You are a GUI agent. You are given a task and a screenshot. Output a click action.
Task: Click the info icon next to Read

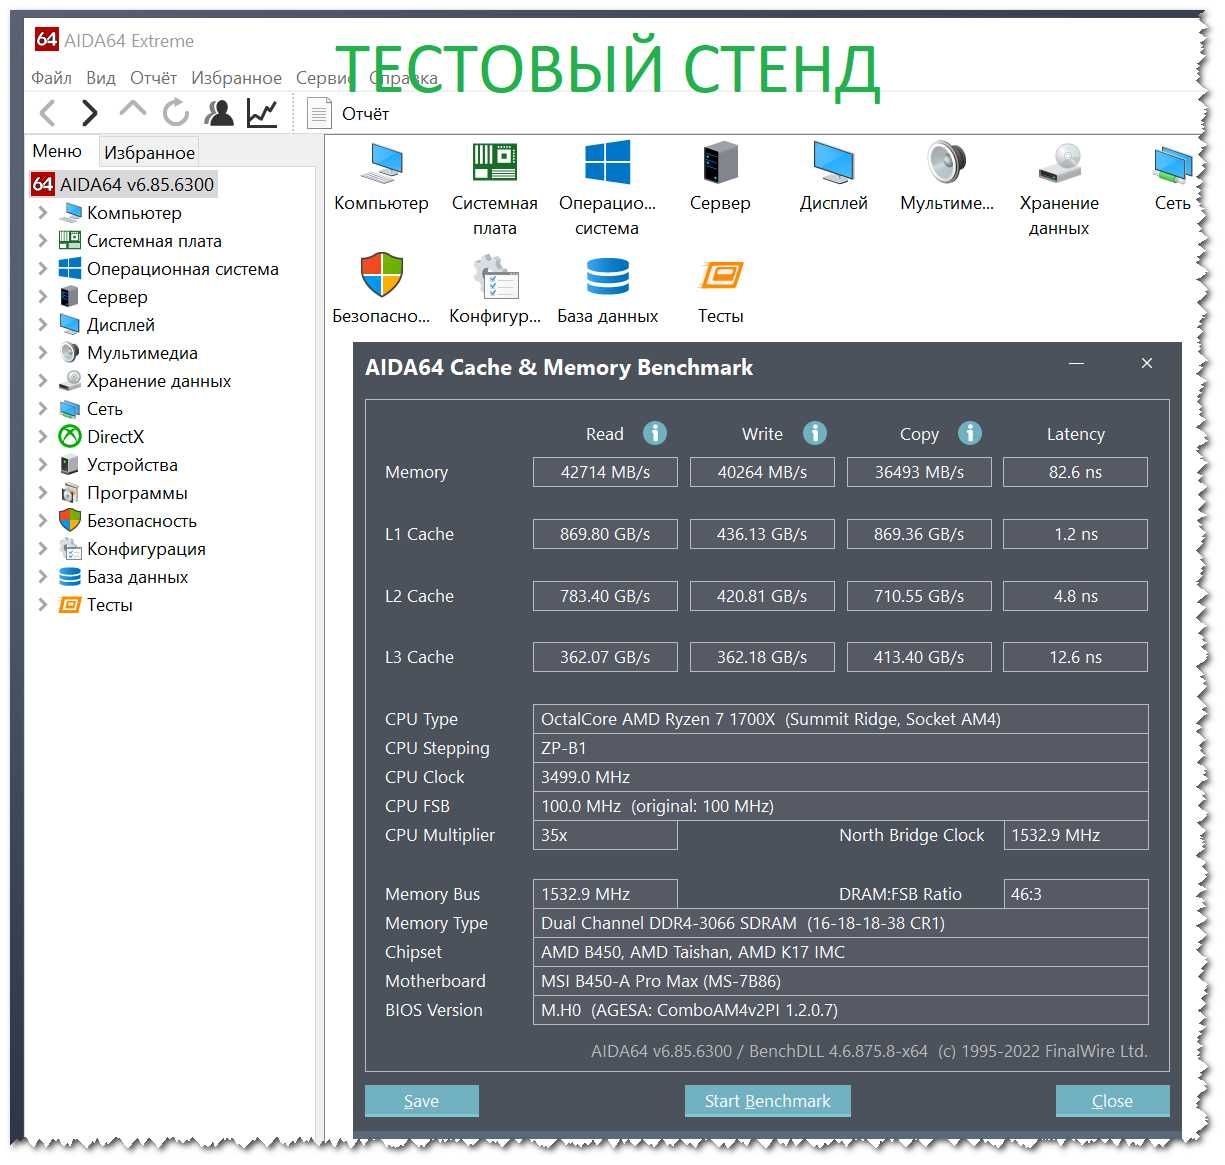pos(654,433)
